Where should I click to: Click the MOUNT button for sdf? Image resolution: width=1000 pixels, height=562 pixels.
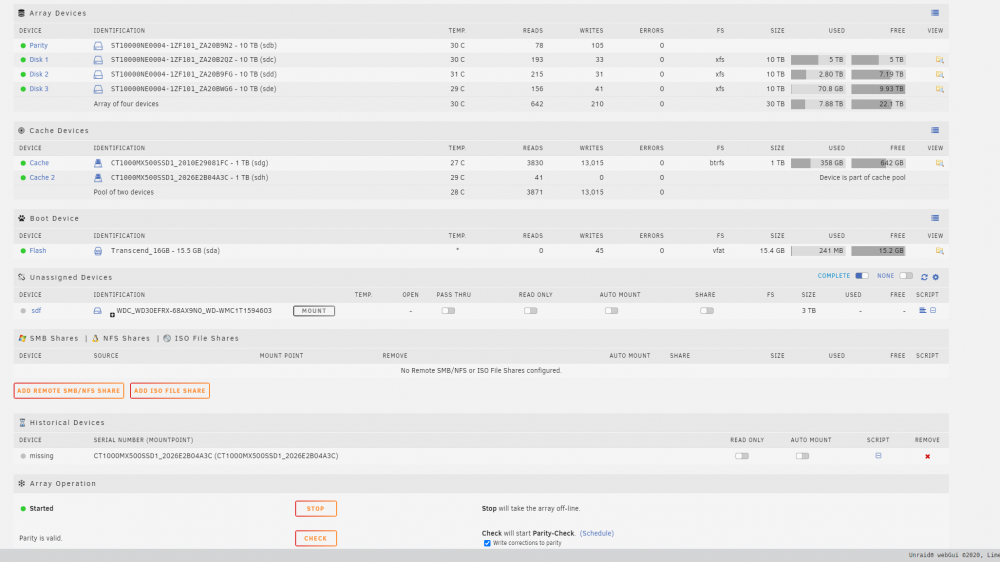click(314, 311)
